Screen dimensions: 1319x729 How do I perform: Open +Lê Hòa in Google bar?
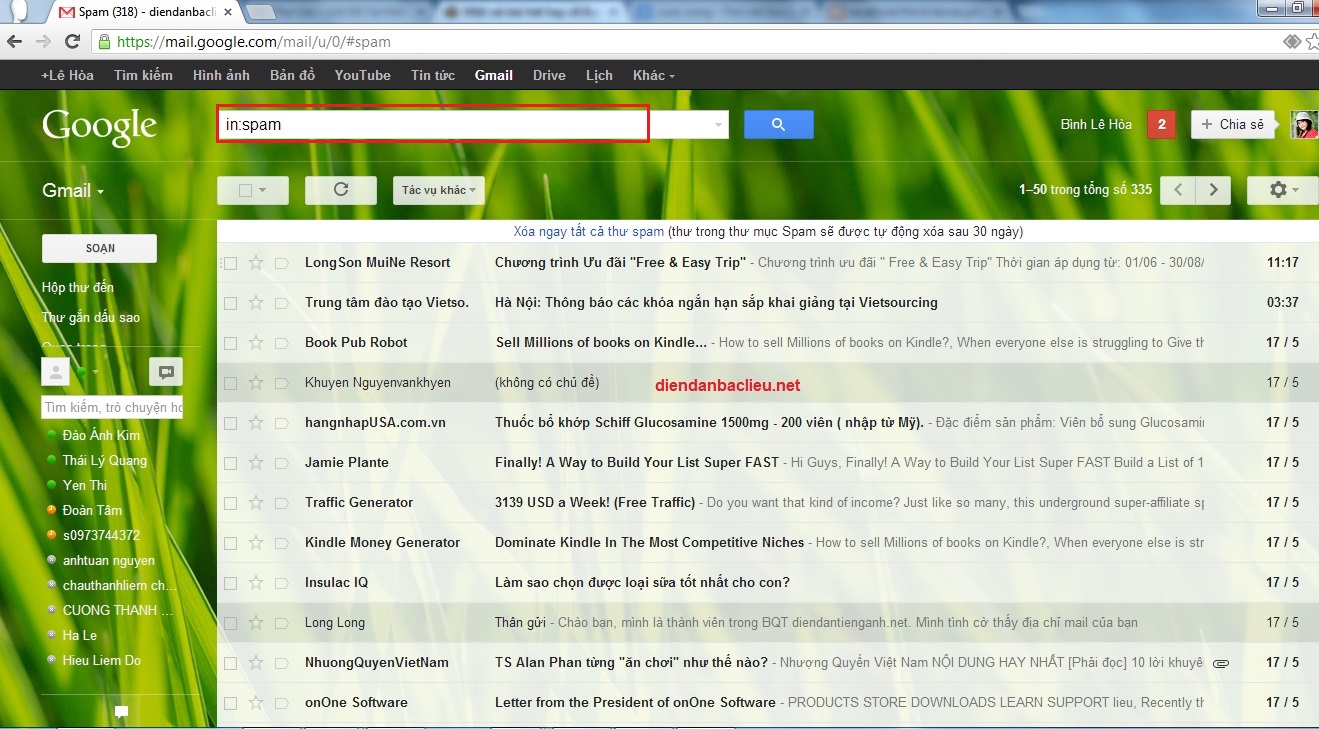(x=67, y=75)
